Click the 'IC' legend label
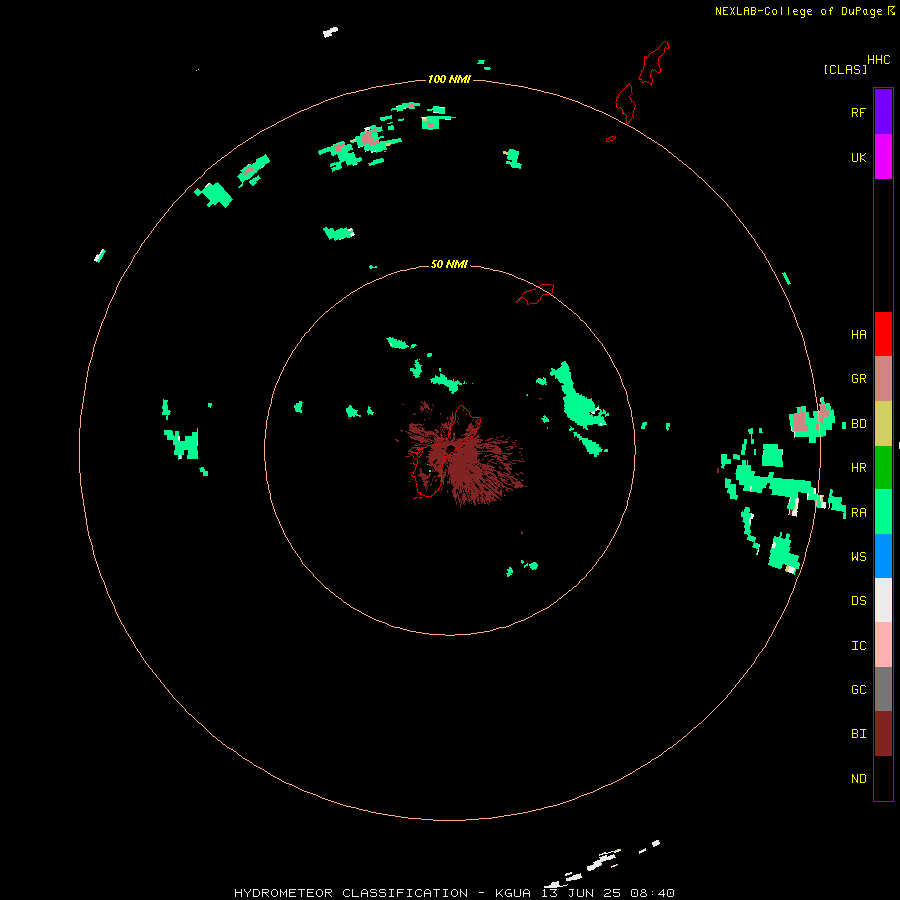 click(858, 646)
